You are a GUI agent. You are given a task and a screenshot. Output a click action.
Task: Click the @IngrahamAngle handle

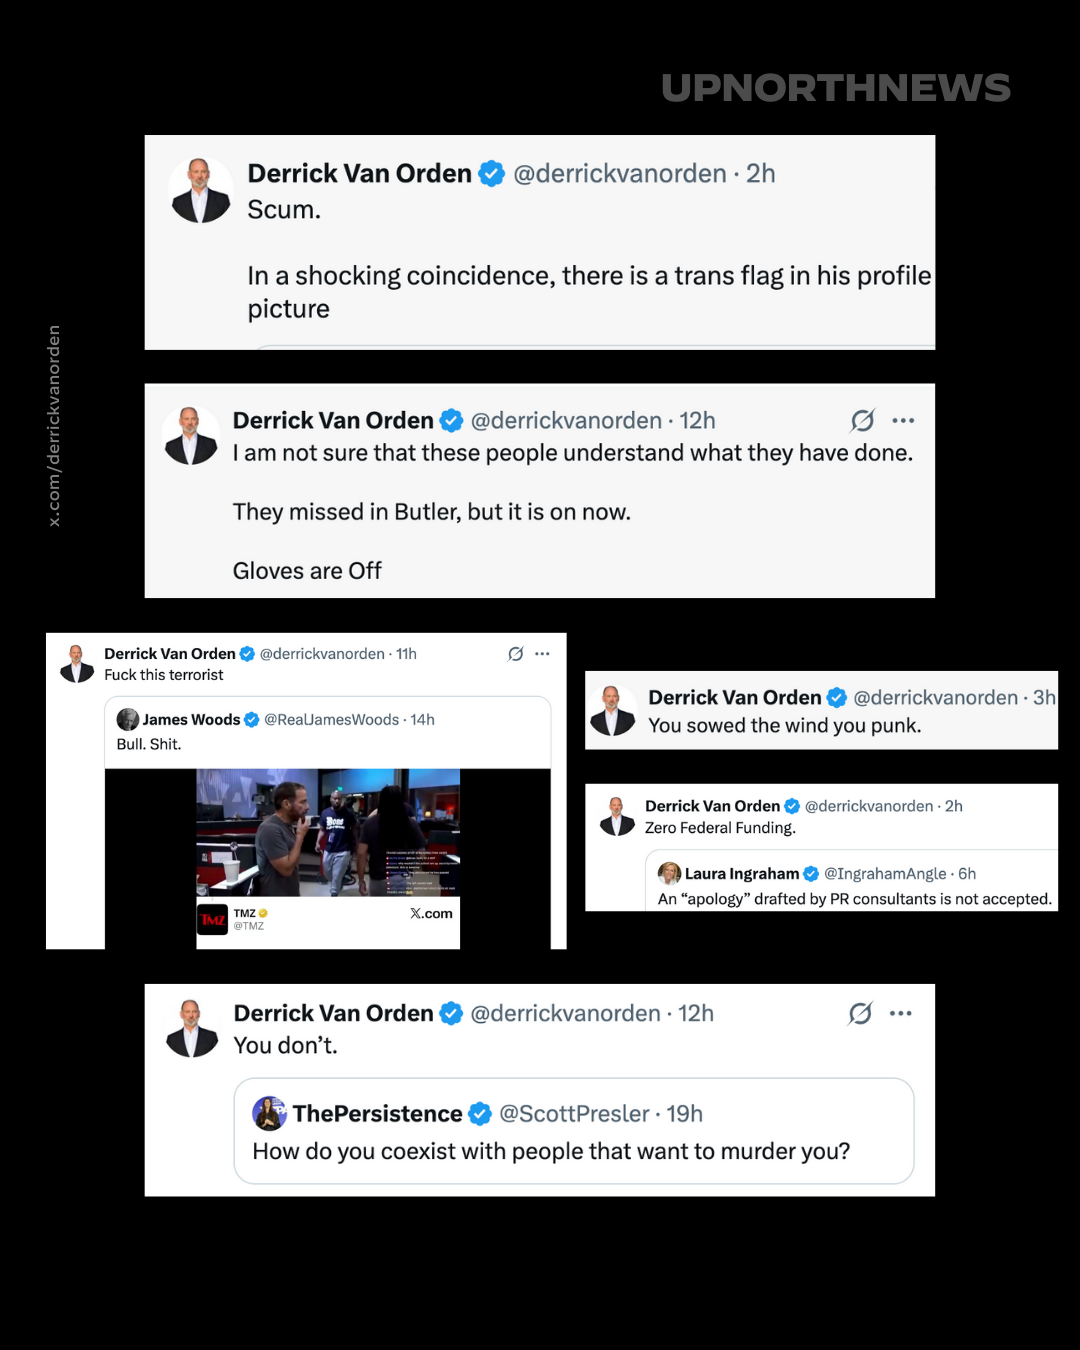click(885, 874)
